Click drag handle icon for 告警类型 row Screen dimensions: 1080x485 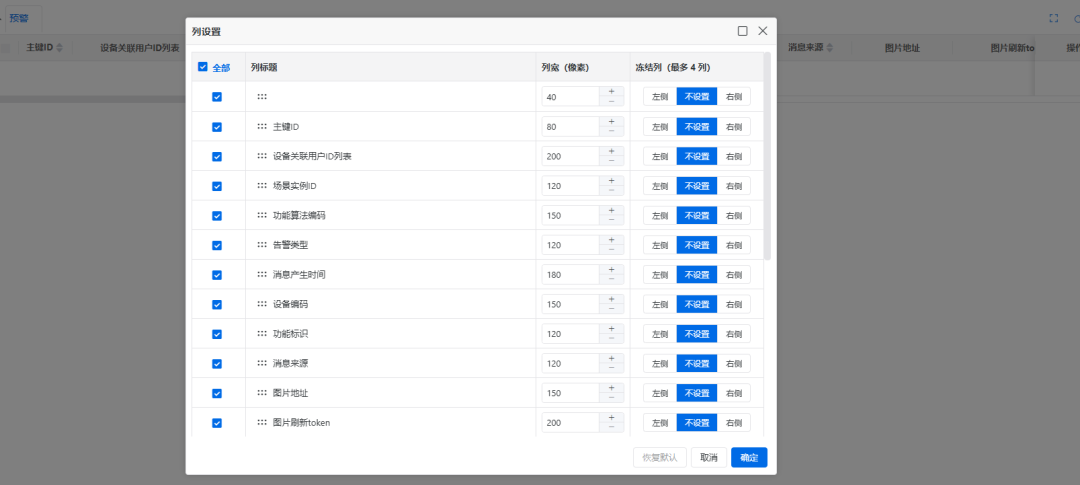pos(262,245)
